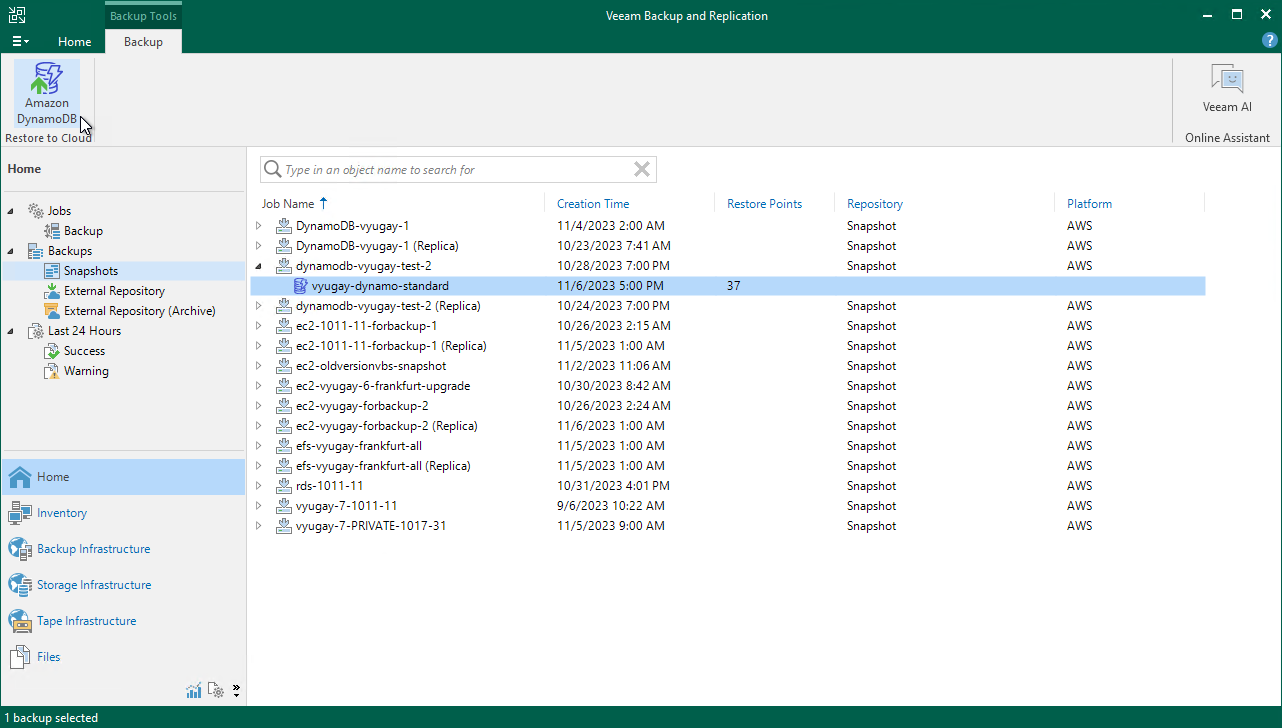
Task: Click the gear icon below navigation pane
Action: click(216, 690)
